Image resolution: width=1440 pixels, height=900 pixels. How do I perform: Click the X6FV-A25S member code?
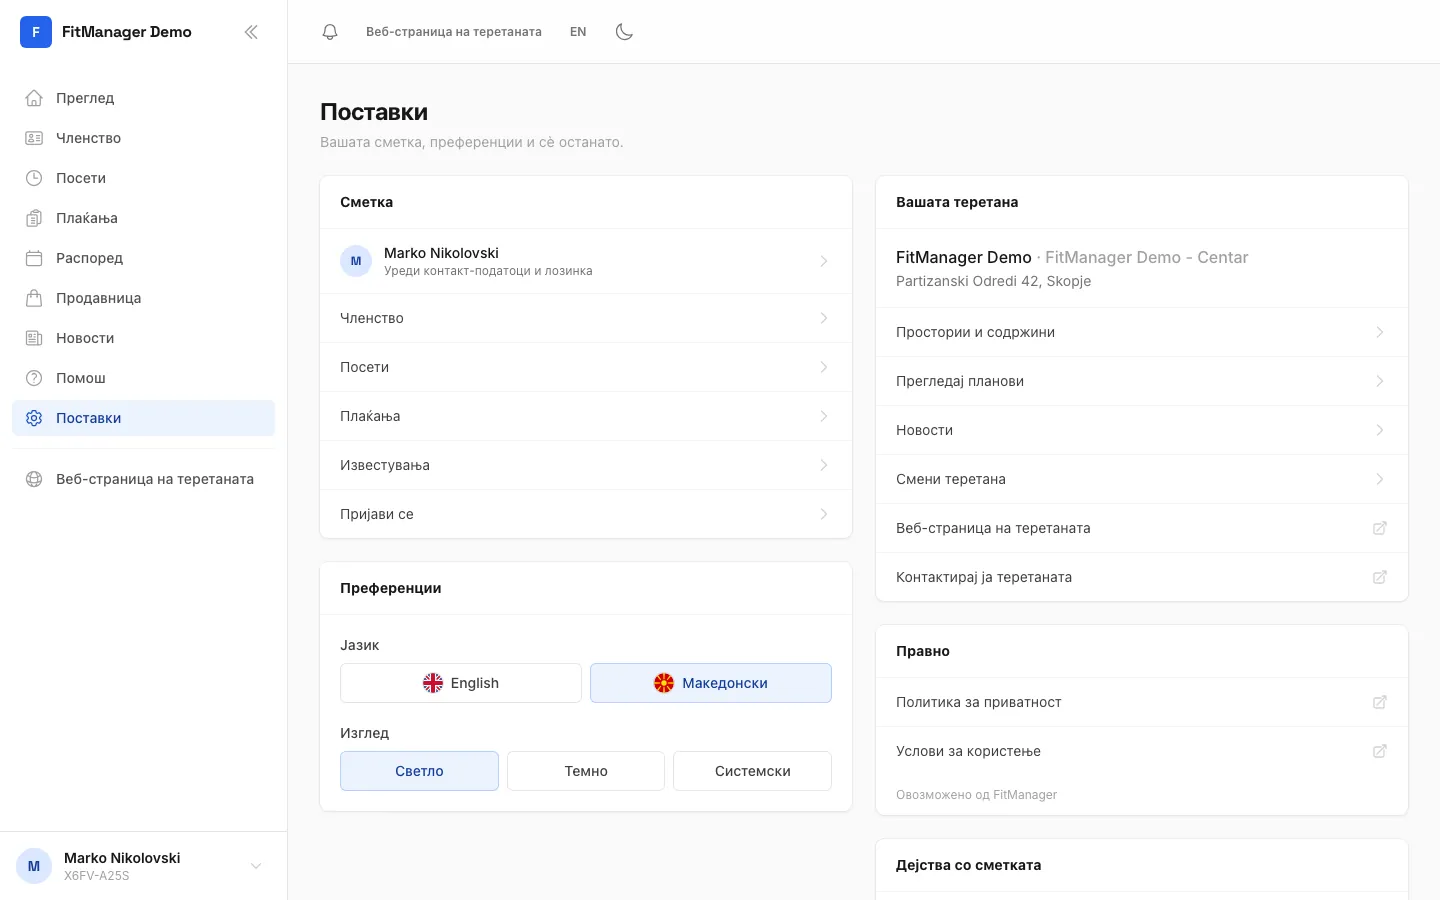[97, 876]
